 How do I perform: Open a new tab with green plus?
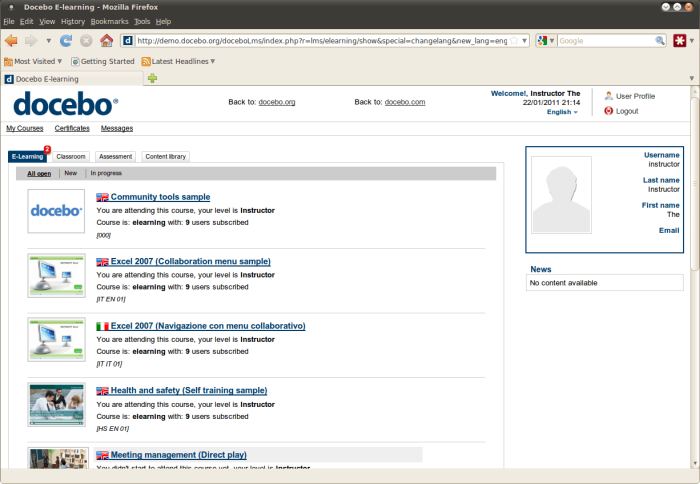152,78
